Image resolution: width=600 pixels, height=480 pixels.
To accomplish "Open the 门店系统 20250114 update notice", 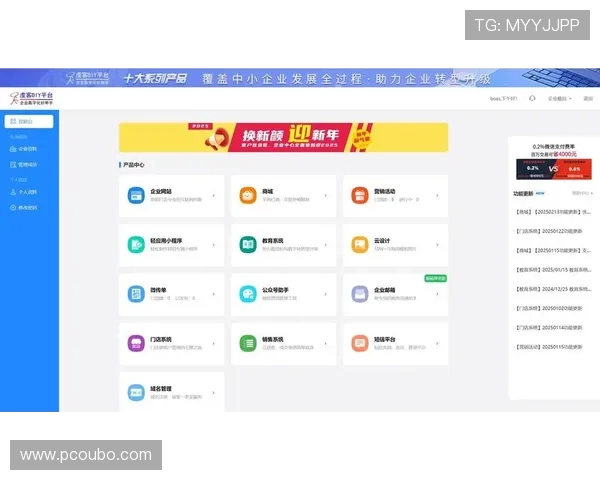I will [x=549, y=328].
